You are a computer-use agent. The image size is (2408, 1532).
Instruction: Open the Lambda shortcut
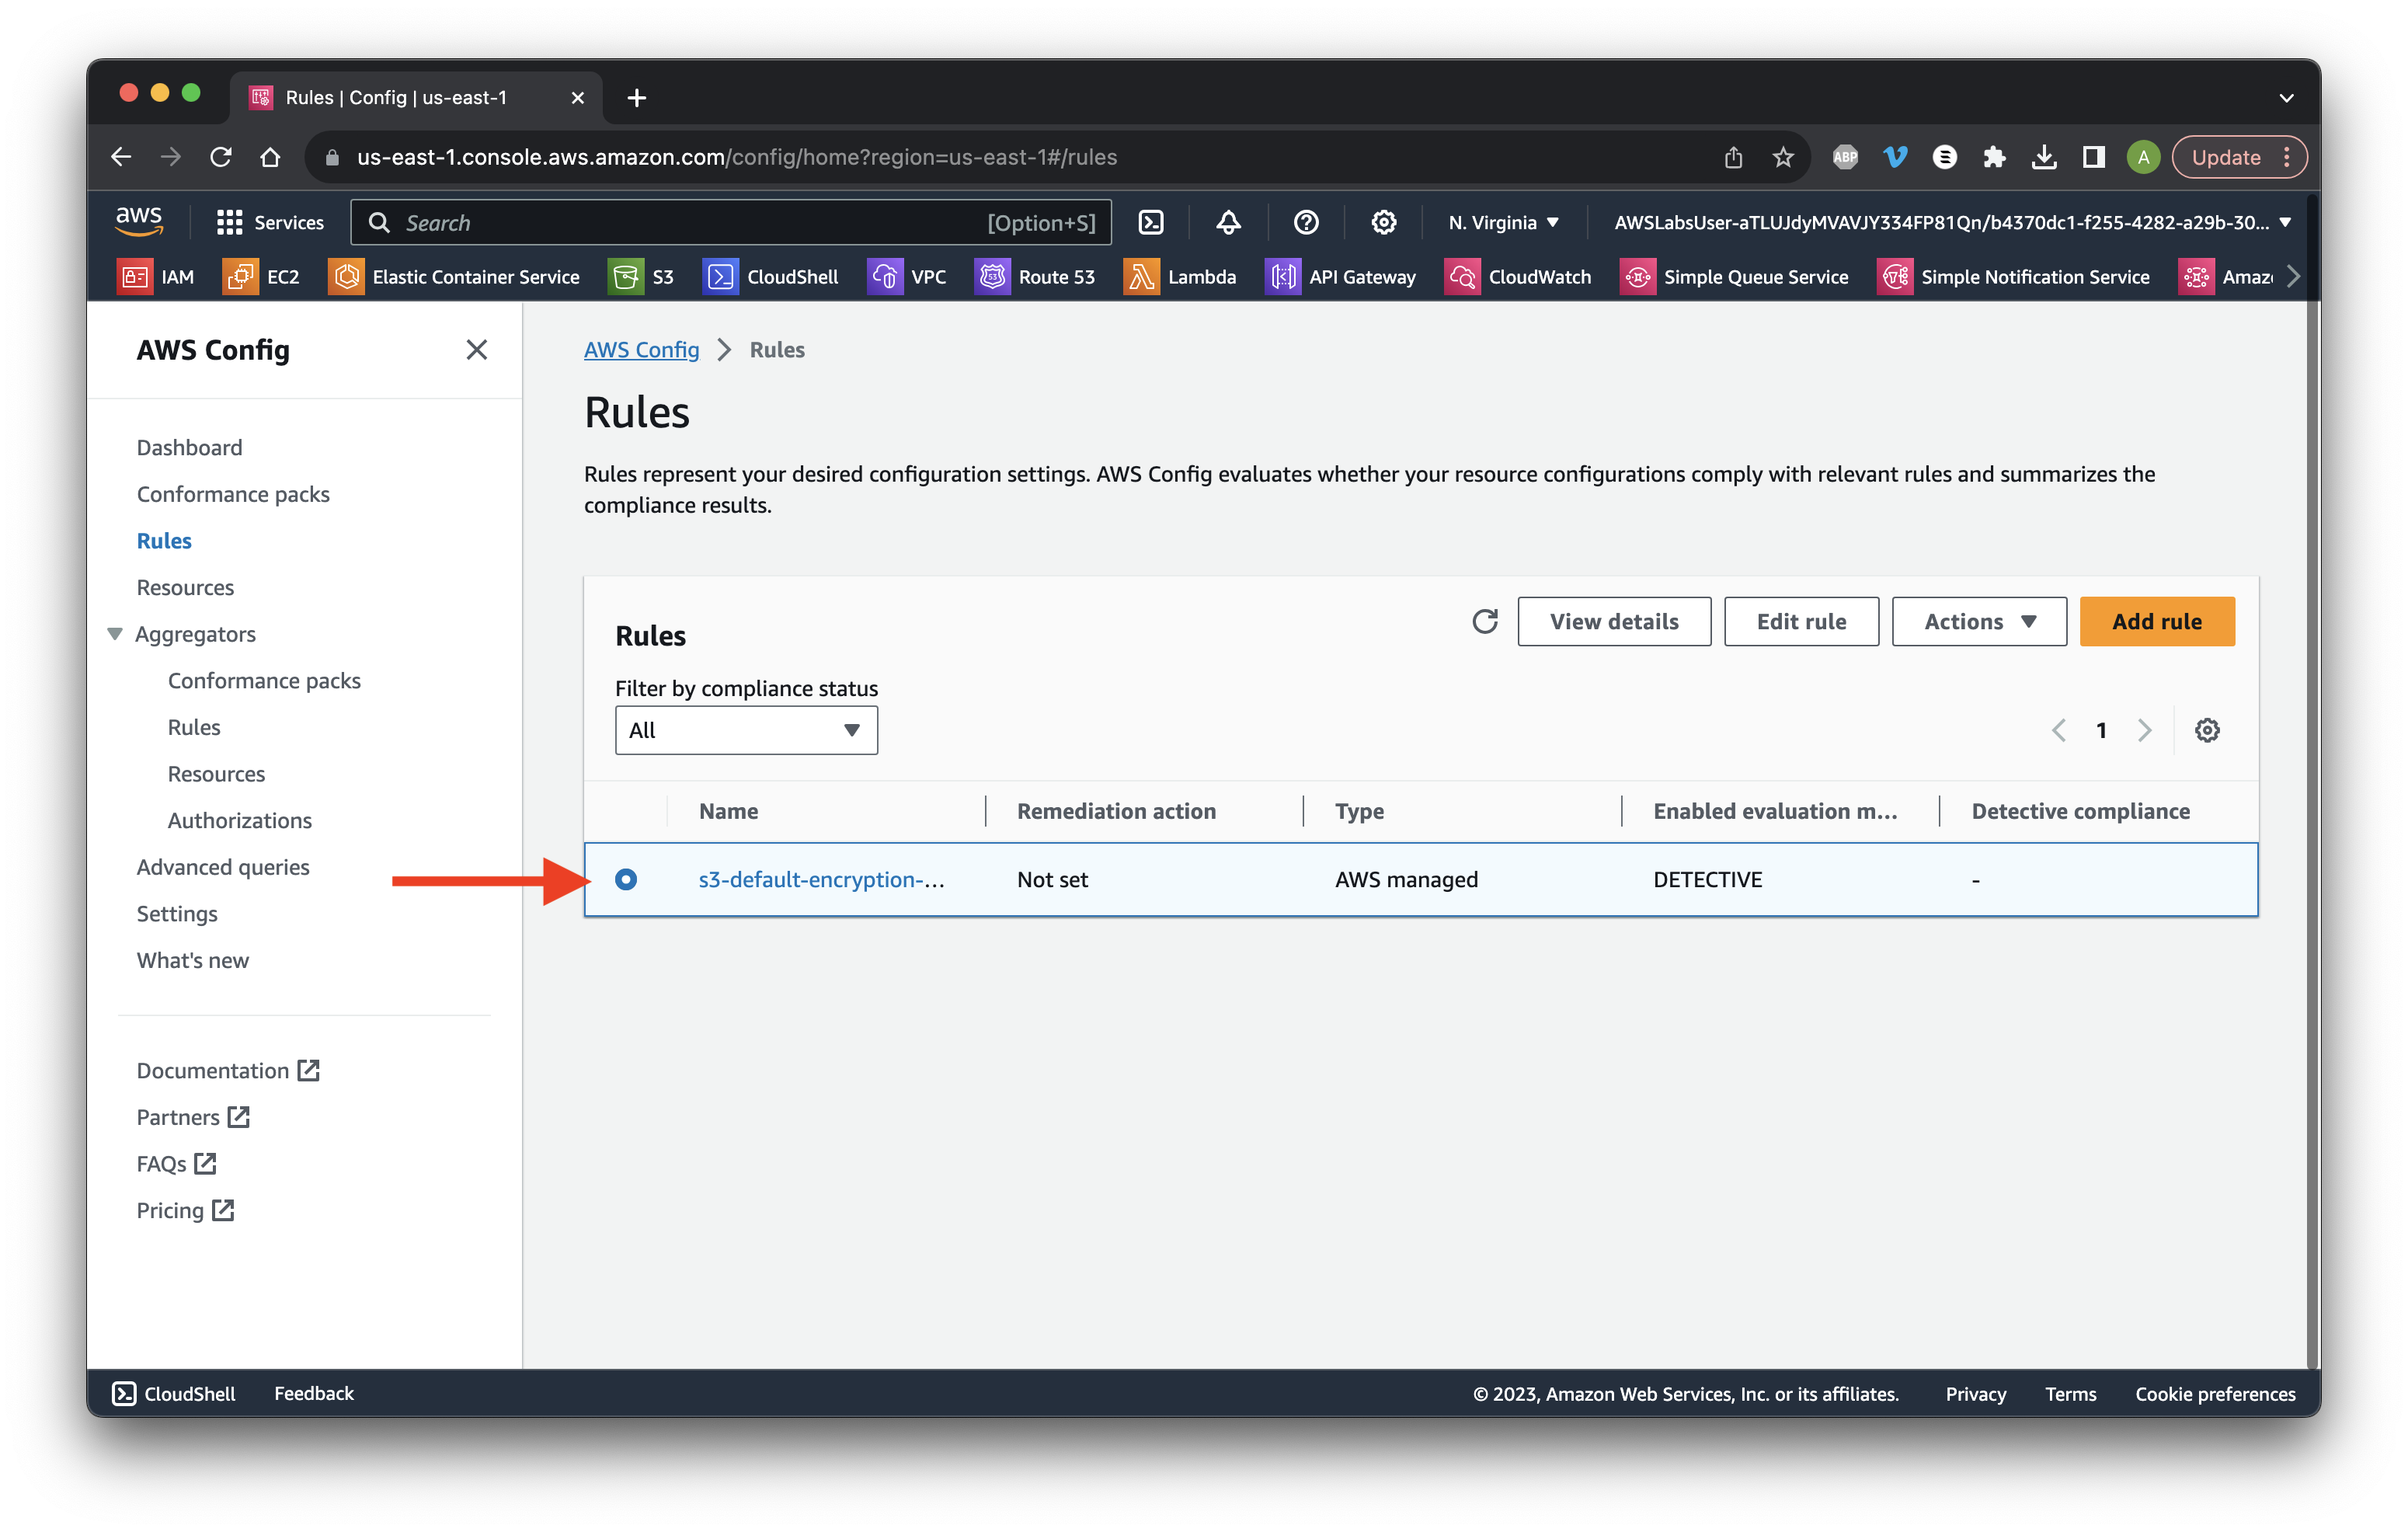(1181, 277)
